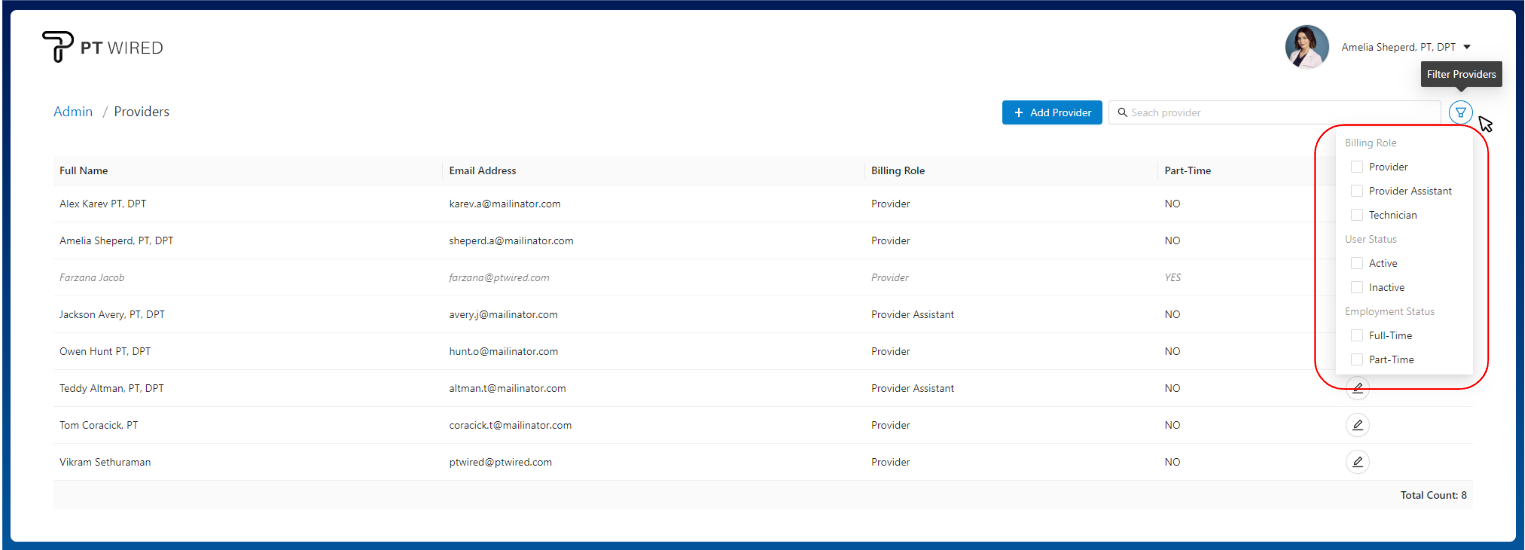Toggle the Inactive user status filter
This screenshot has height=550, width=1525.
[1357, 287]
